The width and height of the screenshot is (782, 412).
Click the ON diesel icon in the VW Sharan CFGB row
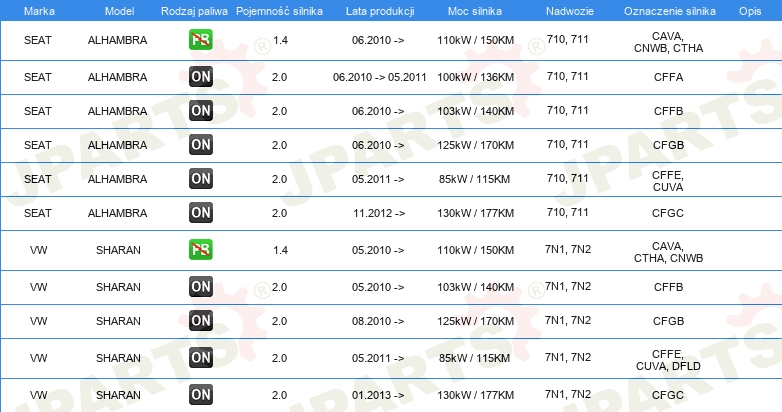(x=200, y=321)
